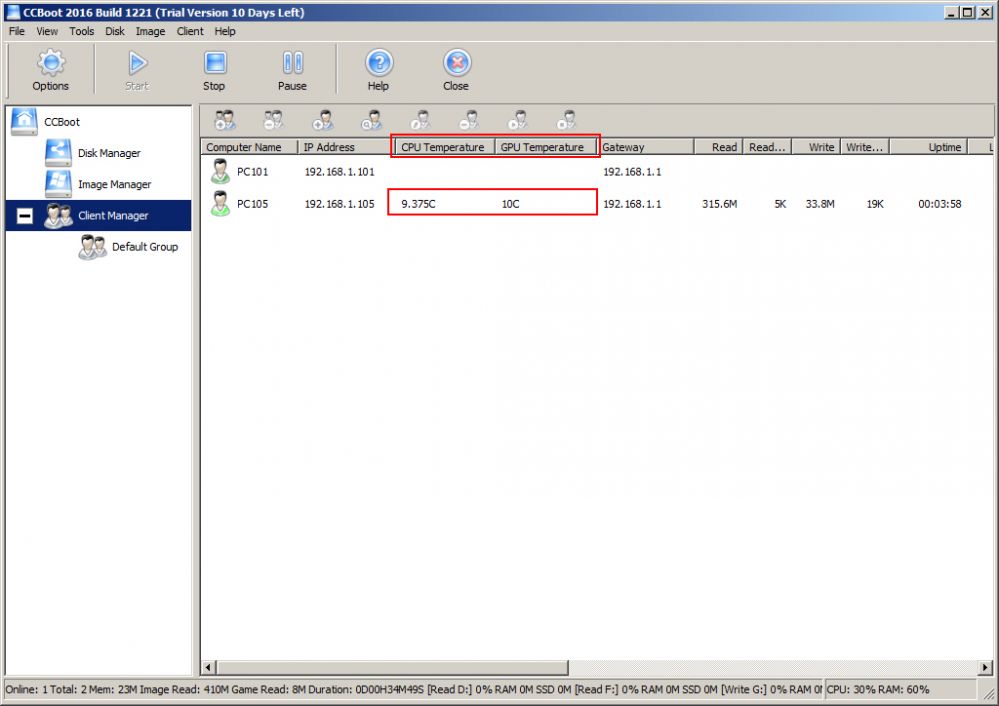The width and height of the screenshot is (999, 706).
Task: Click the Wake Client play icon
Action: coord(518,120)
